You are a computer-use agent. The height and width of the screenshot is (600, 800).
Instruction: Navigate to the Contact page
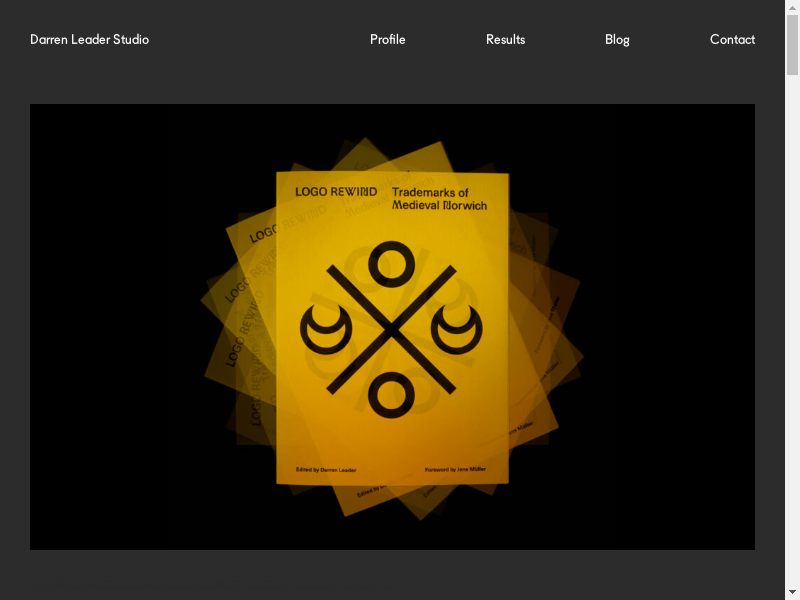[732, 40]
